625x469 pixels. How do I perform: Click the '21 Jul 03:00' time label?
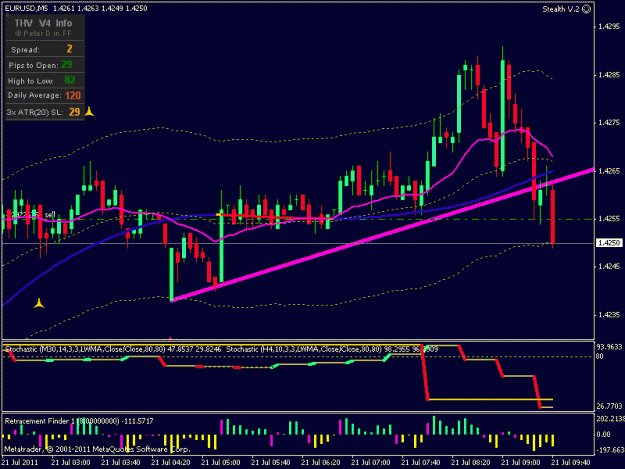71,463
